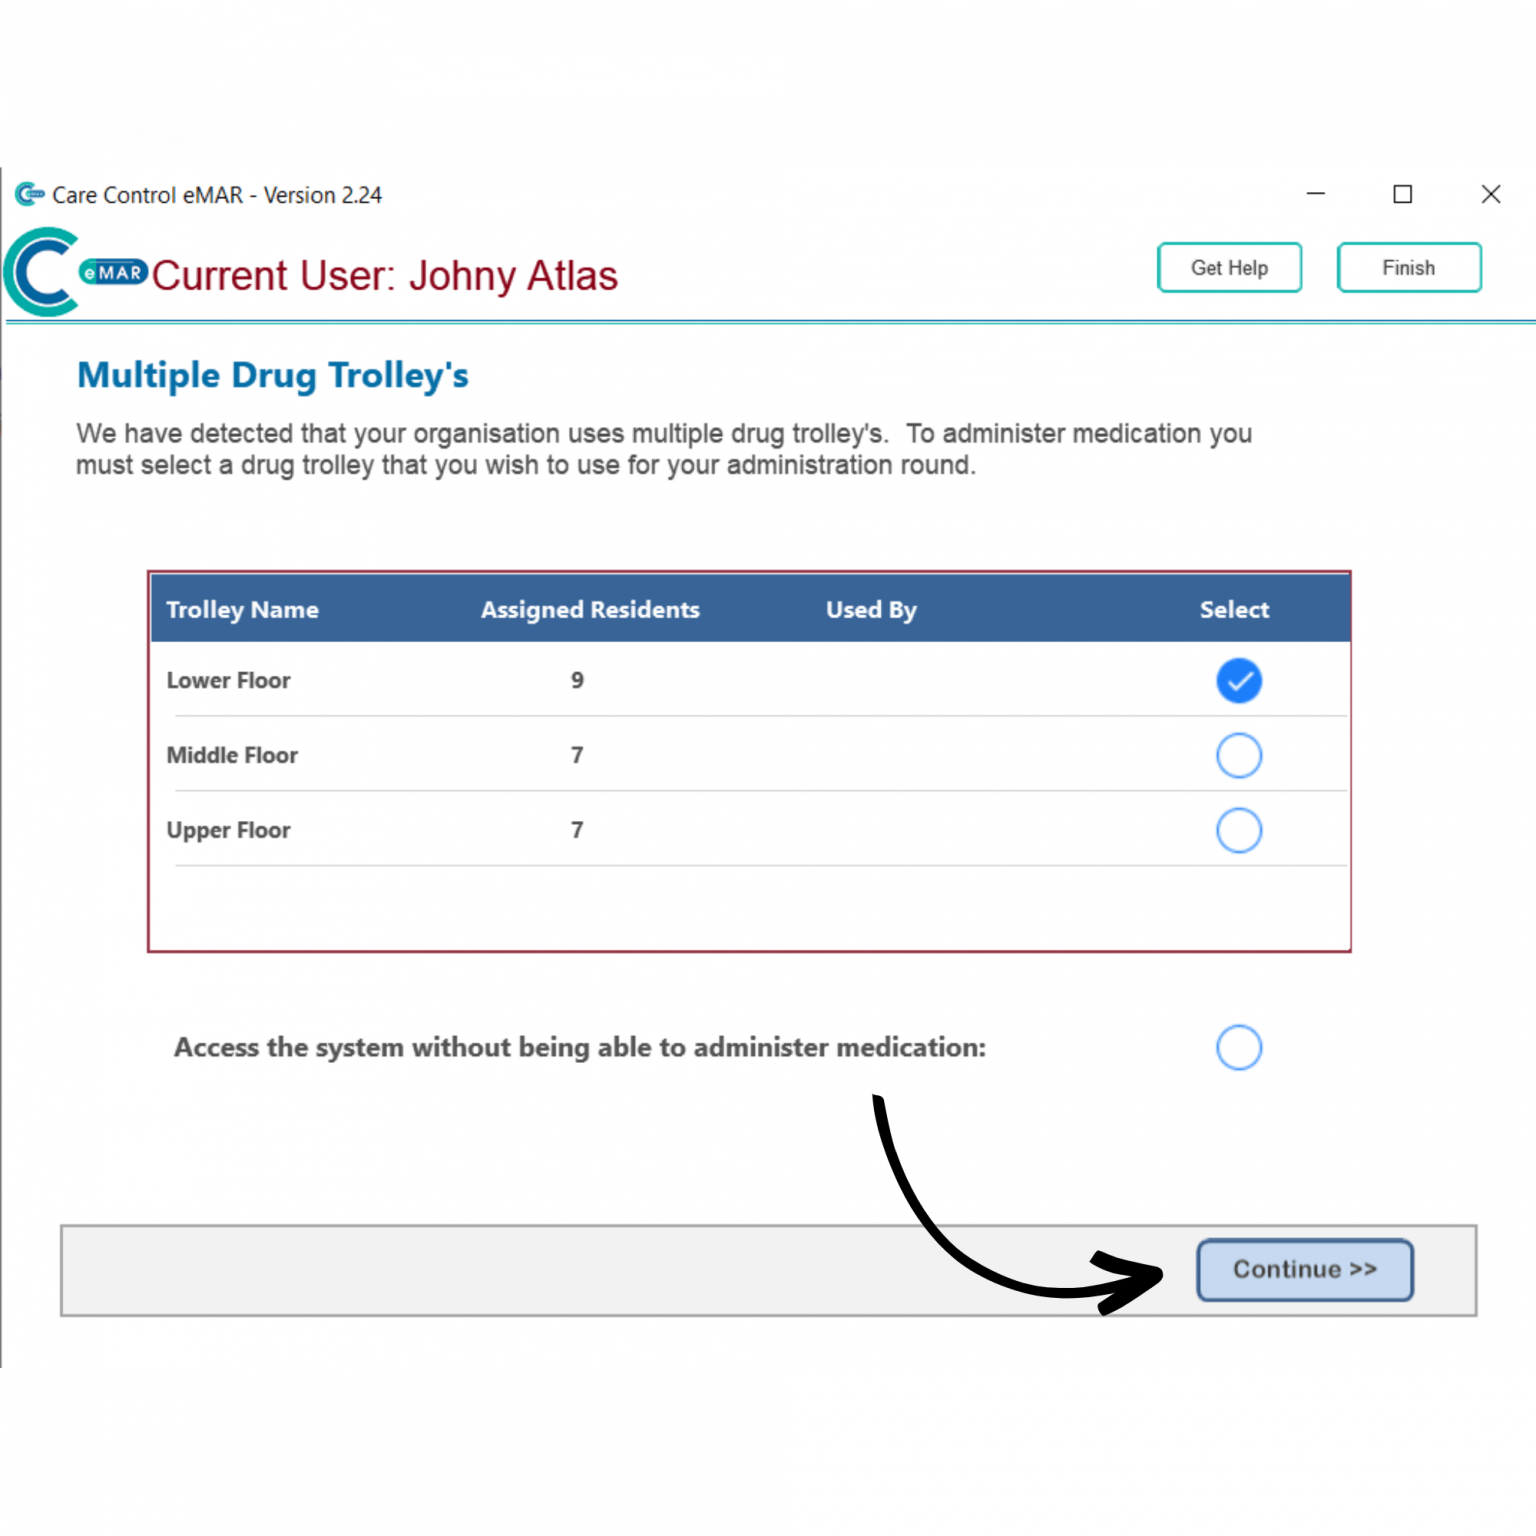Click the Care Control title bar icon
1536x1536 pixels.
pyautogui.click(x=29, y=194)
